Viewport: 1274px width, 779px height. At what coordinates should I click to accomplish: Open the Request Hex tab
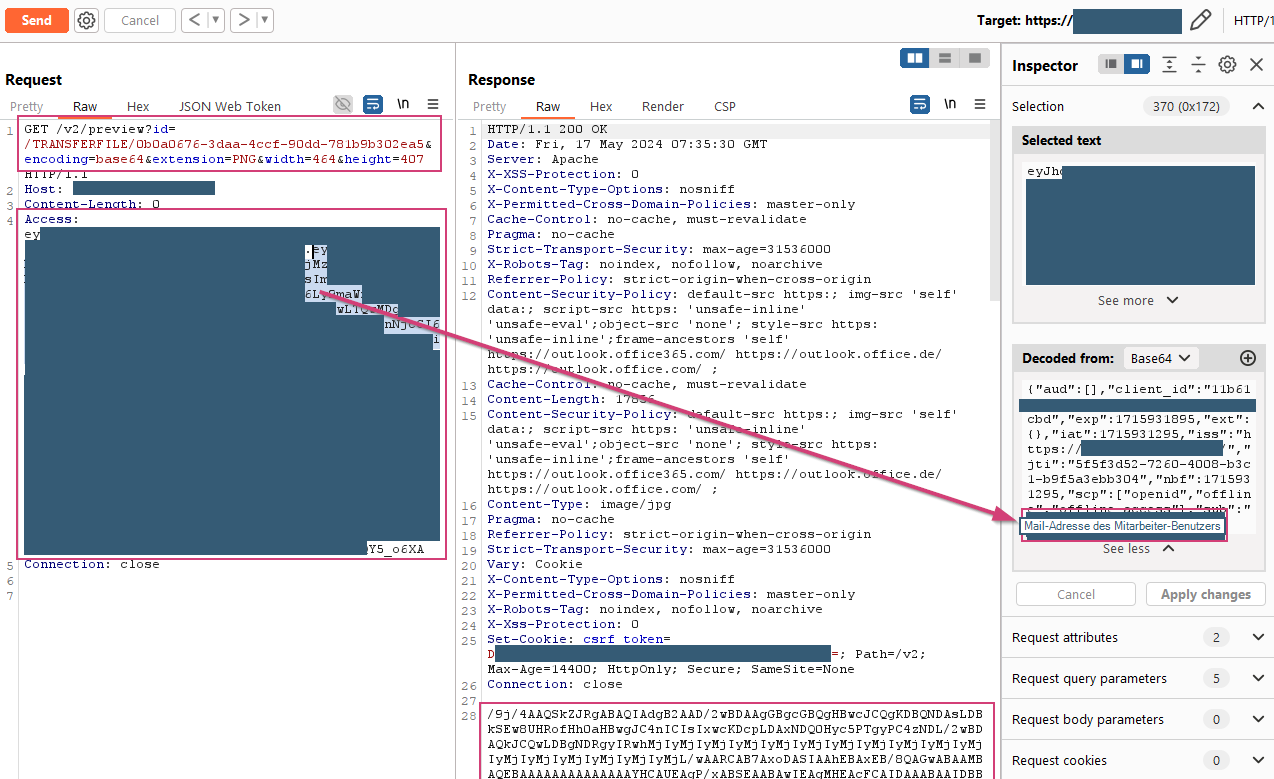pyautogui.click(x=138, y=106)
